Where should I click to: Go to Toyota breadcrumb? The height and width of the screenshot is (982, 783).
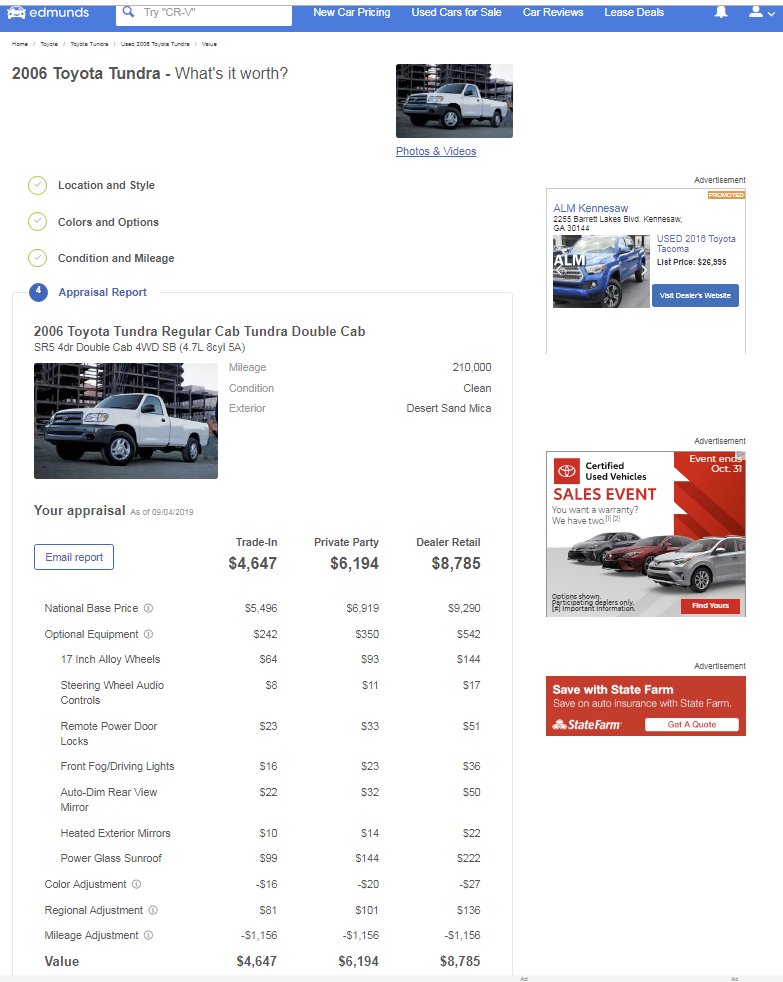tap(49, 44)
